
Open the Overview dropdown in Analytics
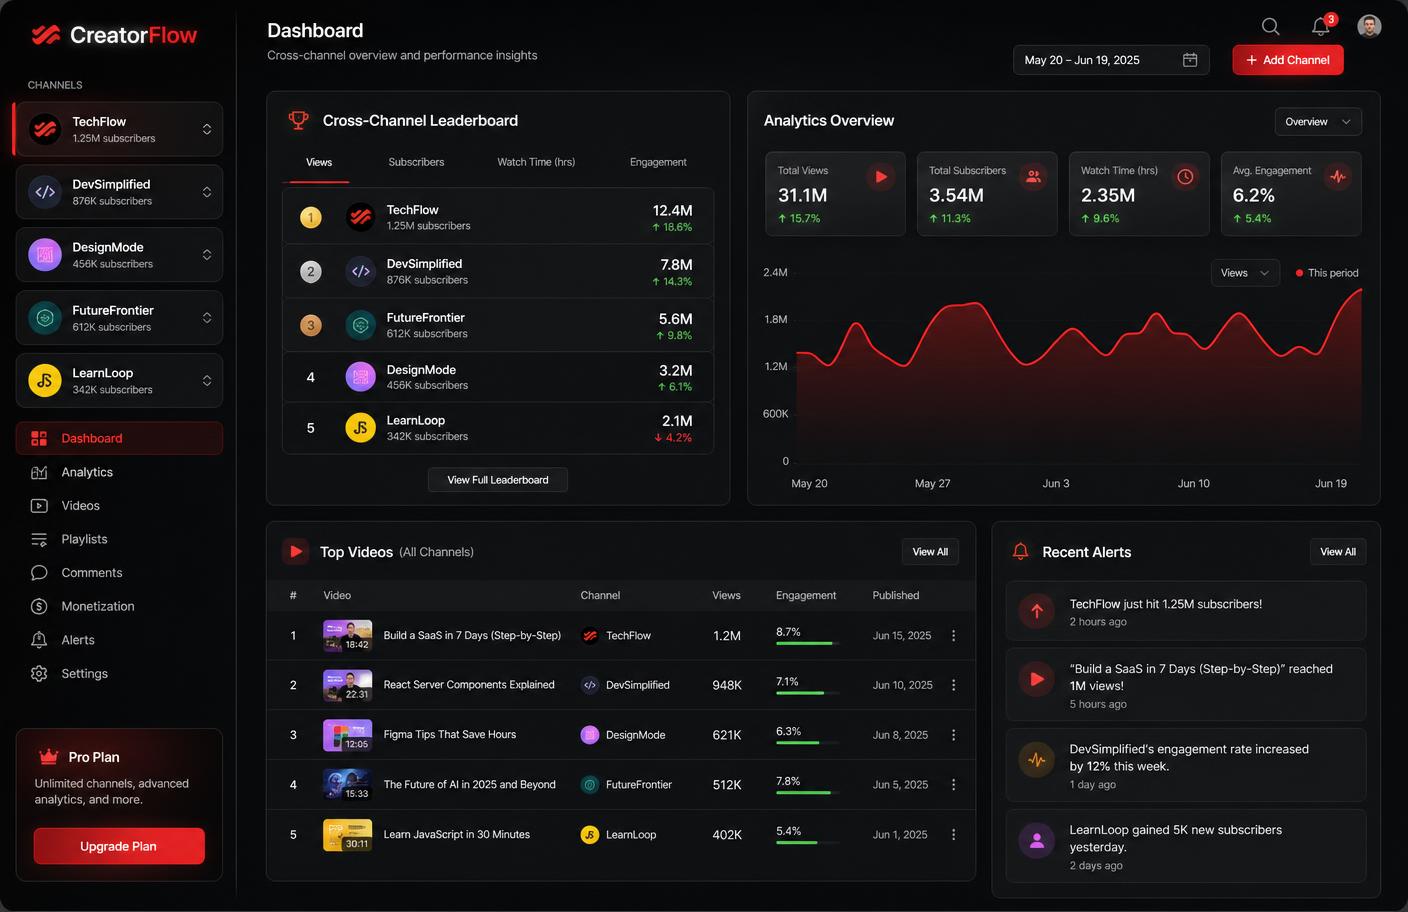1318,122
